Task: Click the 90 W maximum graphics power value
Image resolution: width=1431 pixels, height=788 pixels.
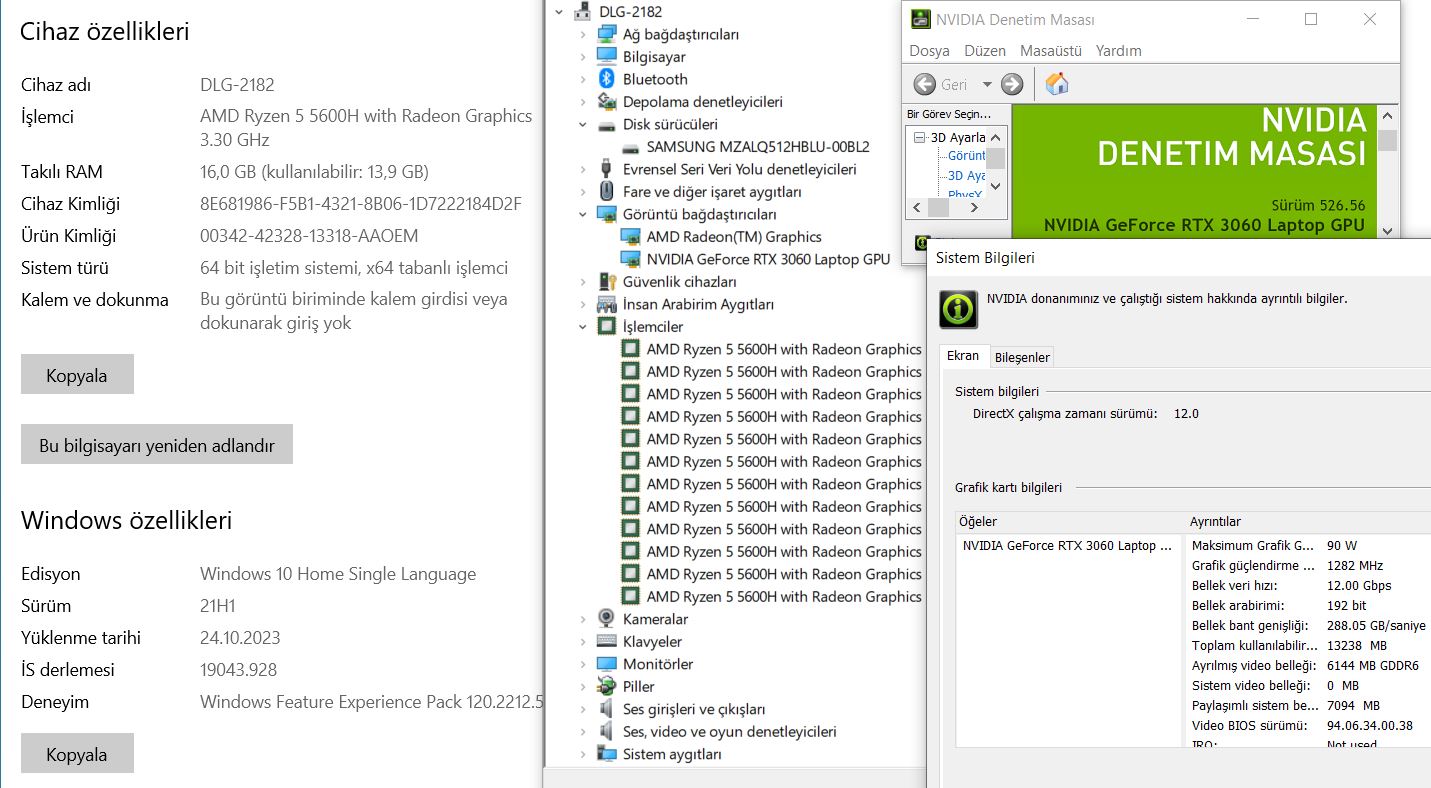Action: [1342, 546]
